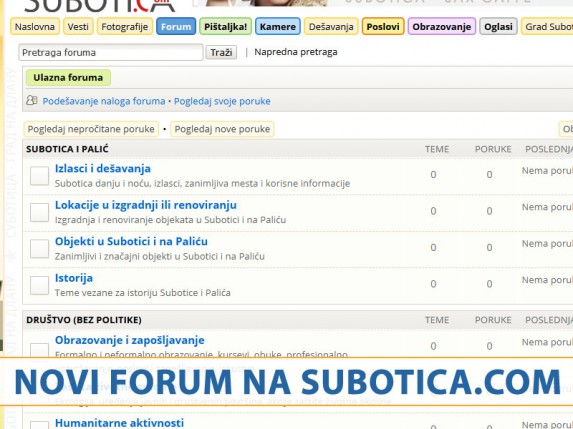Click Pogledaj nove poruke button

[222, 129]
